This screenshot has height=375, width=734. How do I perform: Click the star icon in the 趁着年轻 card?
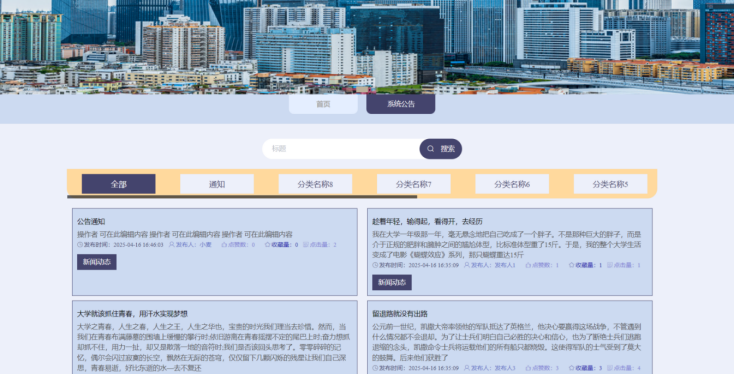point(572,265)
